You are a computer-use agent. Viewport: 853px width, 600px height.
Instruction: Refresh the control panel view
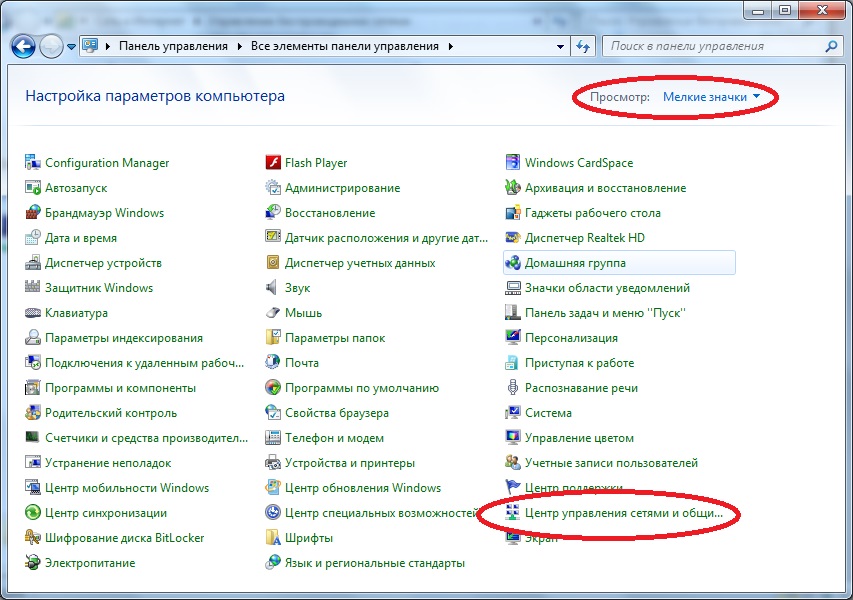point(583,46)
